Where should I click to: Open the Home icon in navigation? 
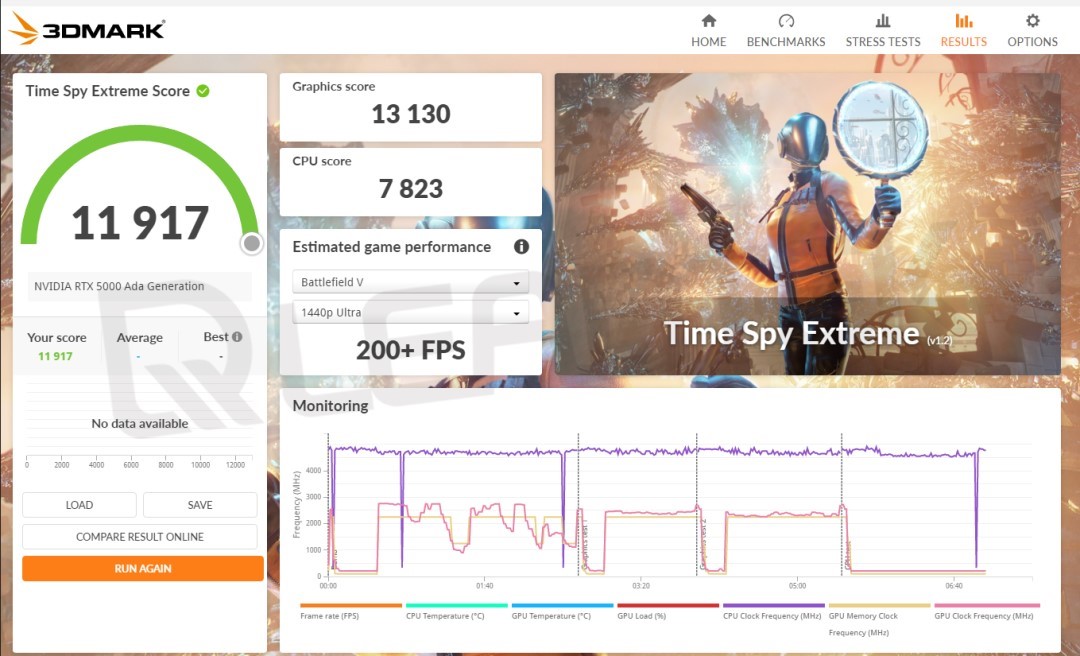coord(709,21)
